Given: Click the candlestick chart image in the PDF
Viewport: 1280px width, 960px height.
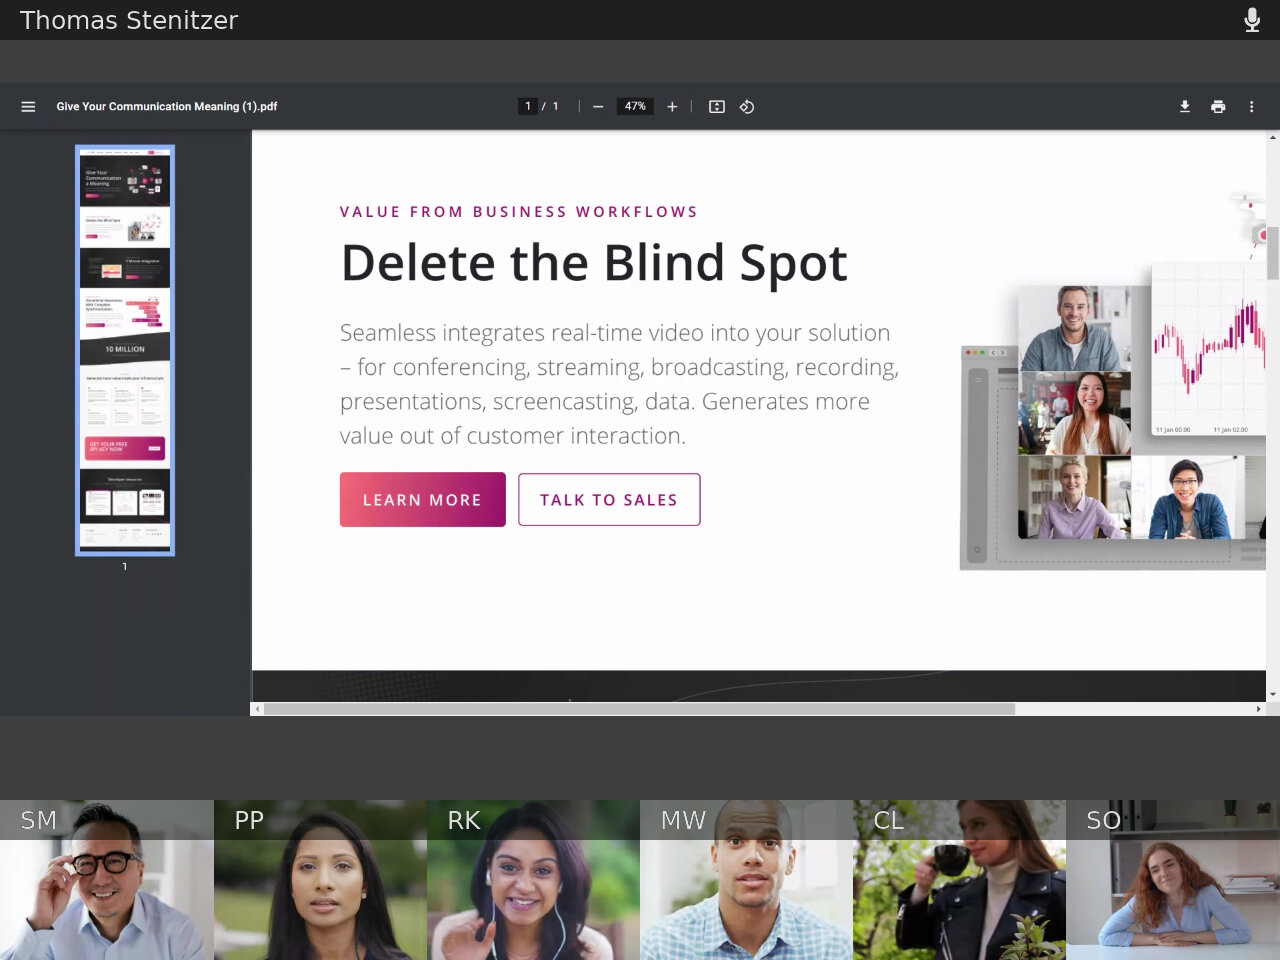Looking at the screenshot, I should [1208, 350].
